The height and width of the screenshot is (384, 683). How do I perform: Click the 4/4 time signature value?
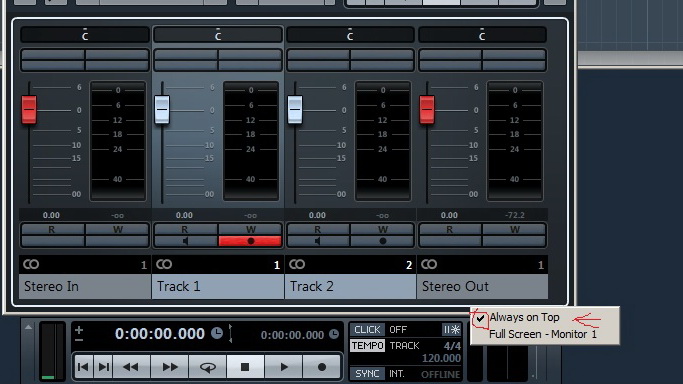coord(452,346)
